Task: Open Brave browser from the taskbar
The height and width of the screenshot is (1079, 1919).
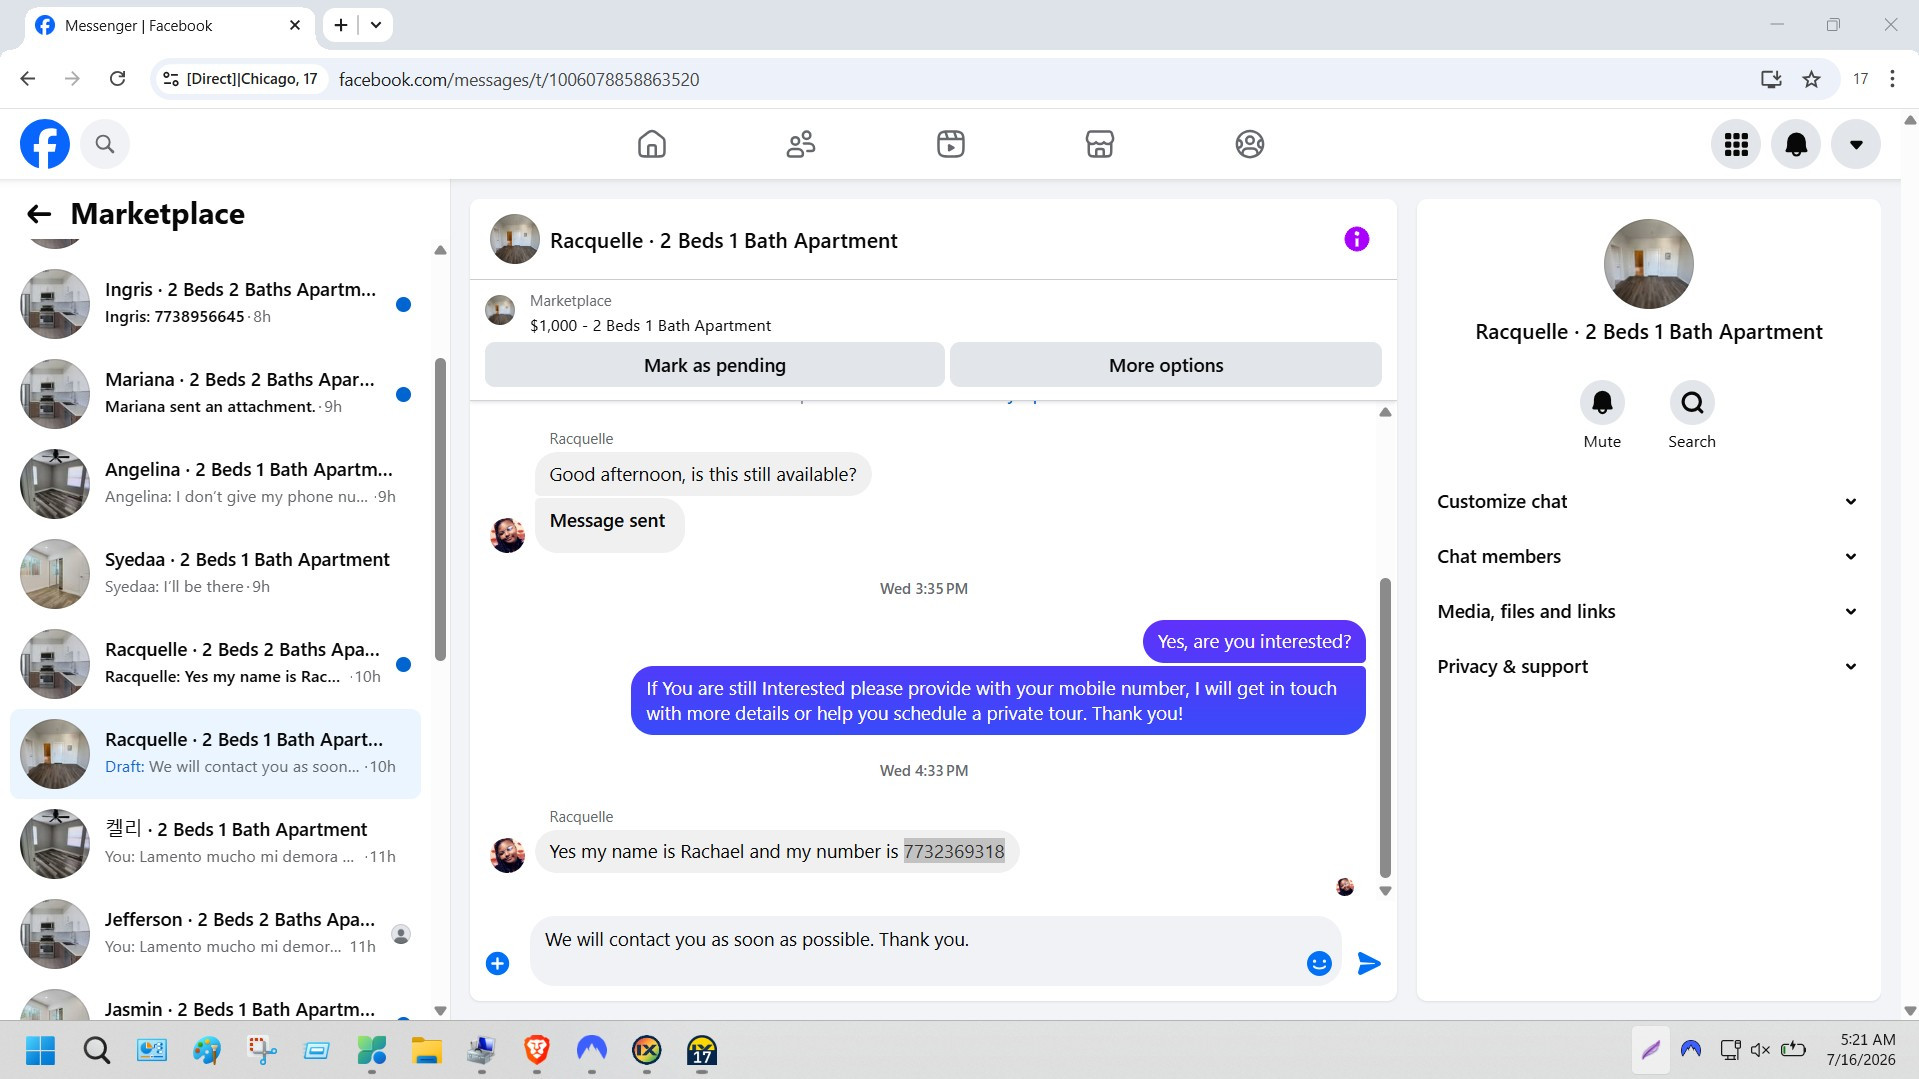Action: pos(537,1050)
